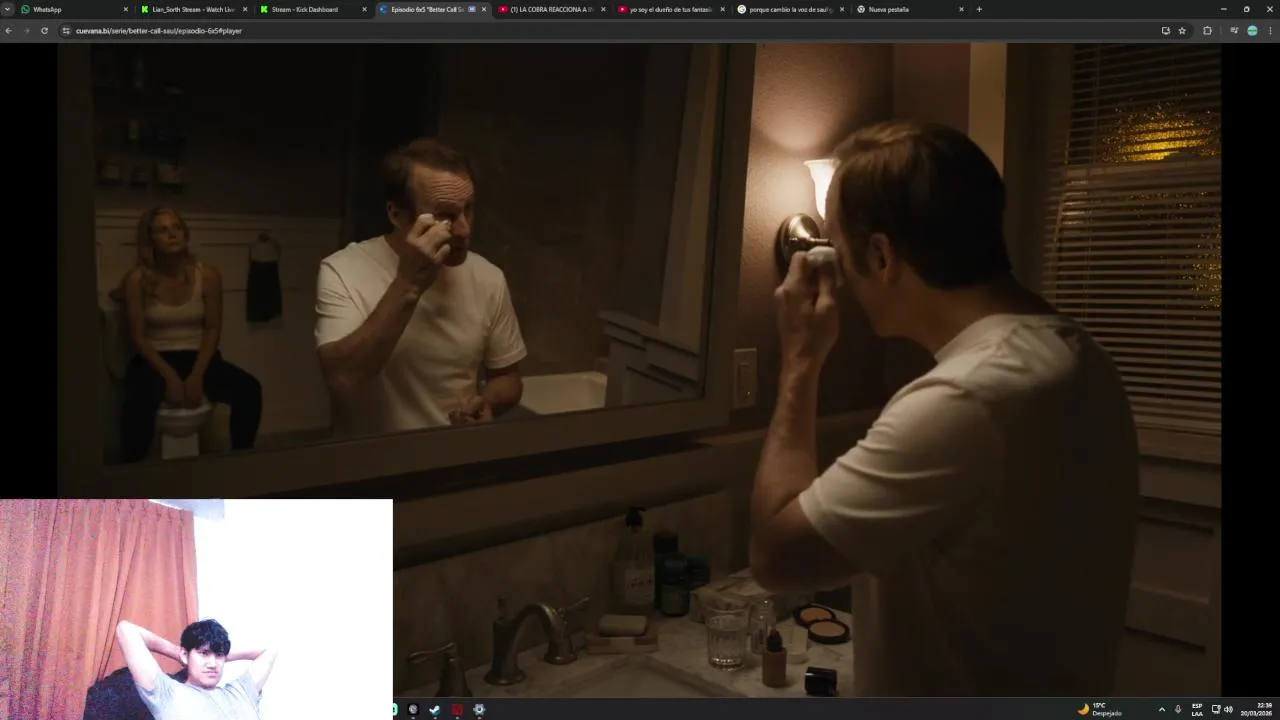Open the Chrome three-dot menu
This screenshot has height=720, width=1280.
pyautogui.click(x=1270, y=31)
